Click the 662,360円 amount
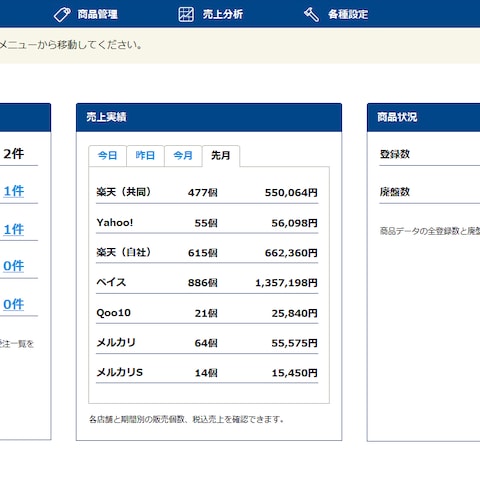480x480 pixels. [291, 253]
